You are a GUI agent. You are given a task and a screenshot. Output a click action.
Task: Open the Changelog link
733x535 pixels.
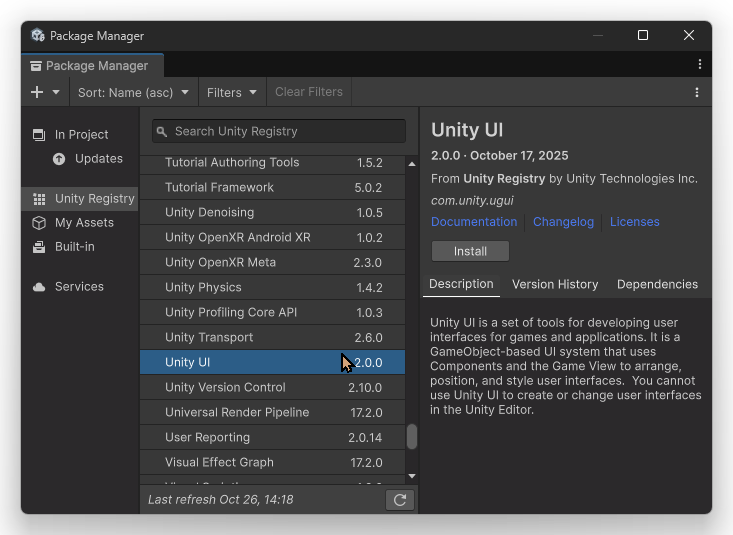[563, 222]
